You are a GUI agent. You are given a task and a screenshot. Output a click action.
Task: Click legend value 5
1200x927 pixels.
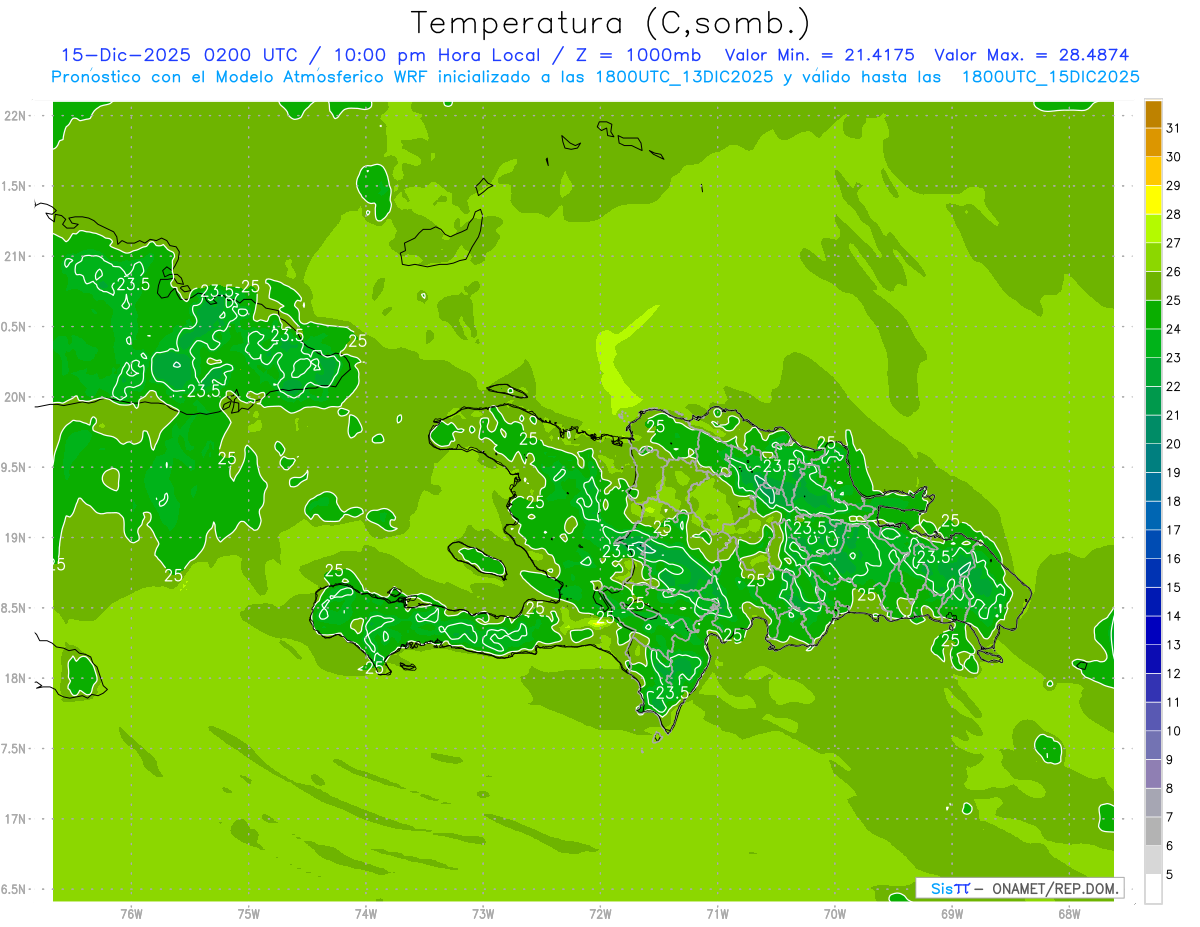[x=1171, y=875]
